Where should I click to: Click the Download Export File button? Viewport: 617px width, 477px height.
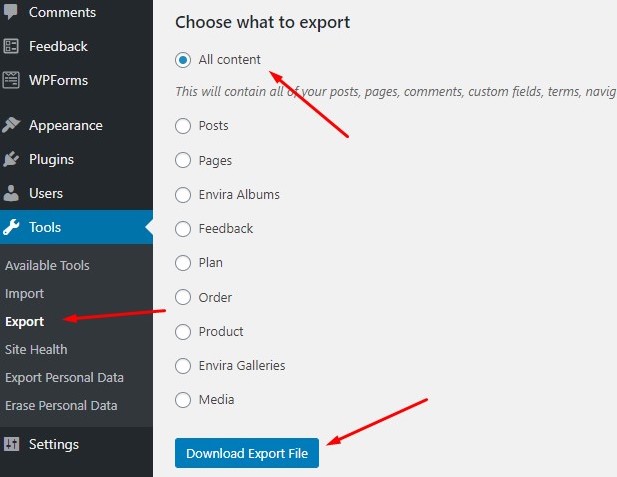coord(247,453)
